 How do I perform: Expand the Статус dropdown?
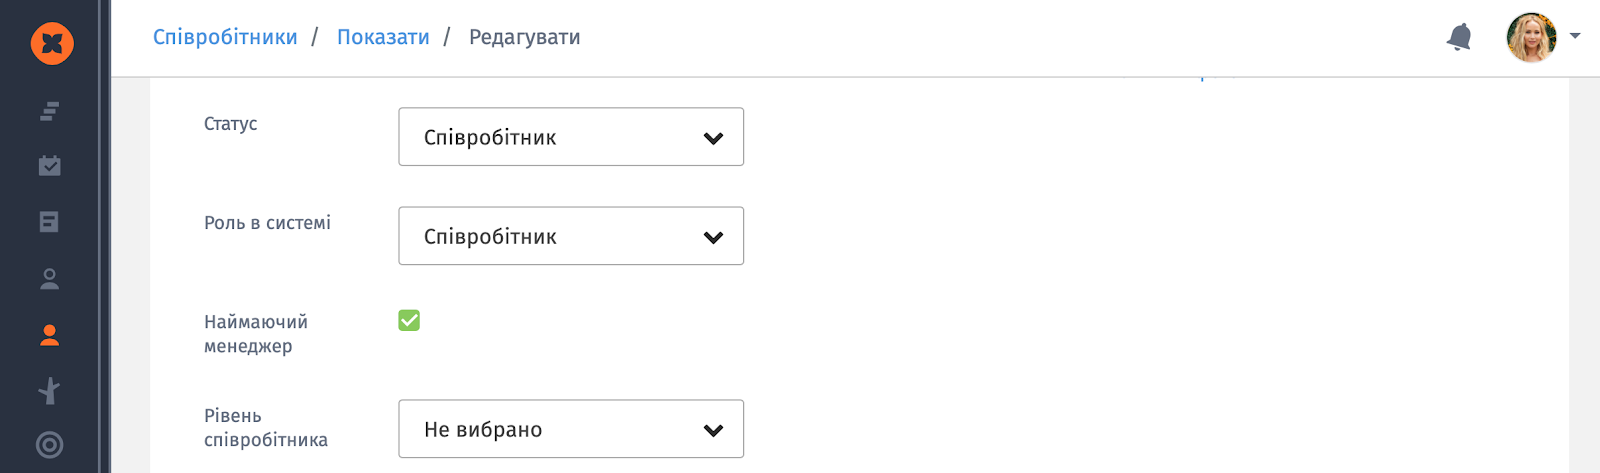coord(571,137)
